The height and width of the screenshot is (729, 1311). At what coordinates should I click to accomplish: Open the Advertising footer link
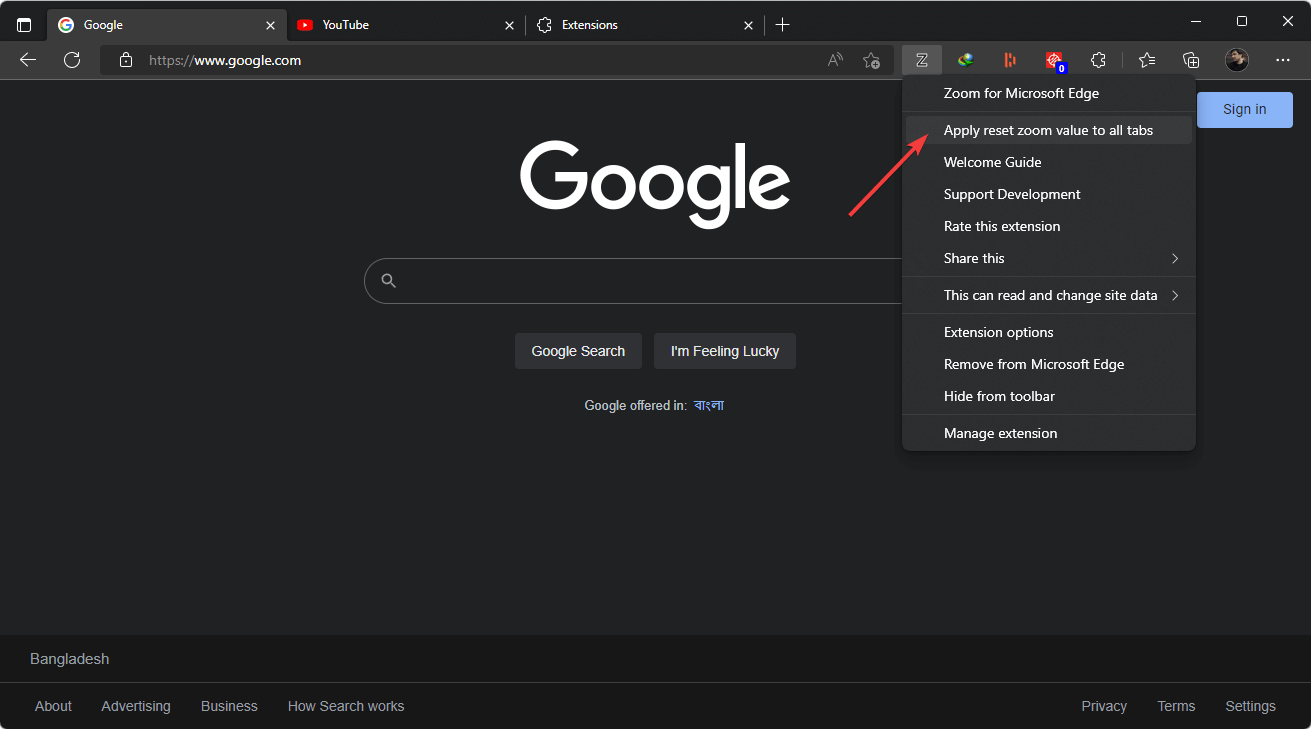click(136, 706)
